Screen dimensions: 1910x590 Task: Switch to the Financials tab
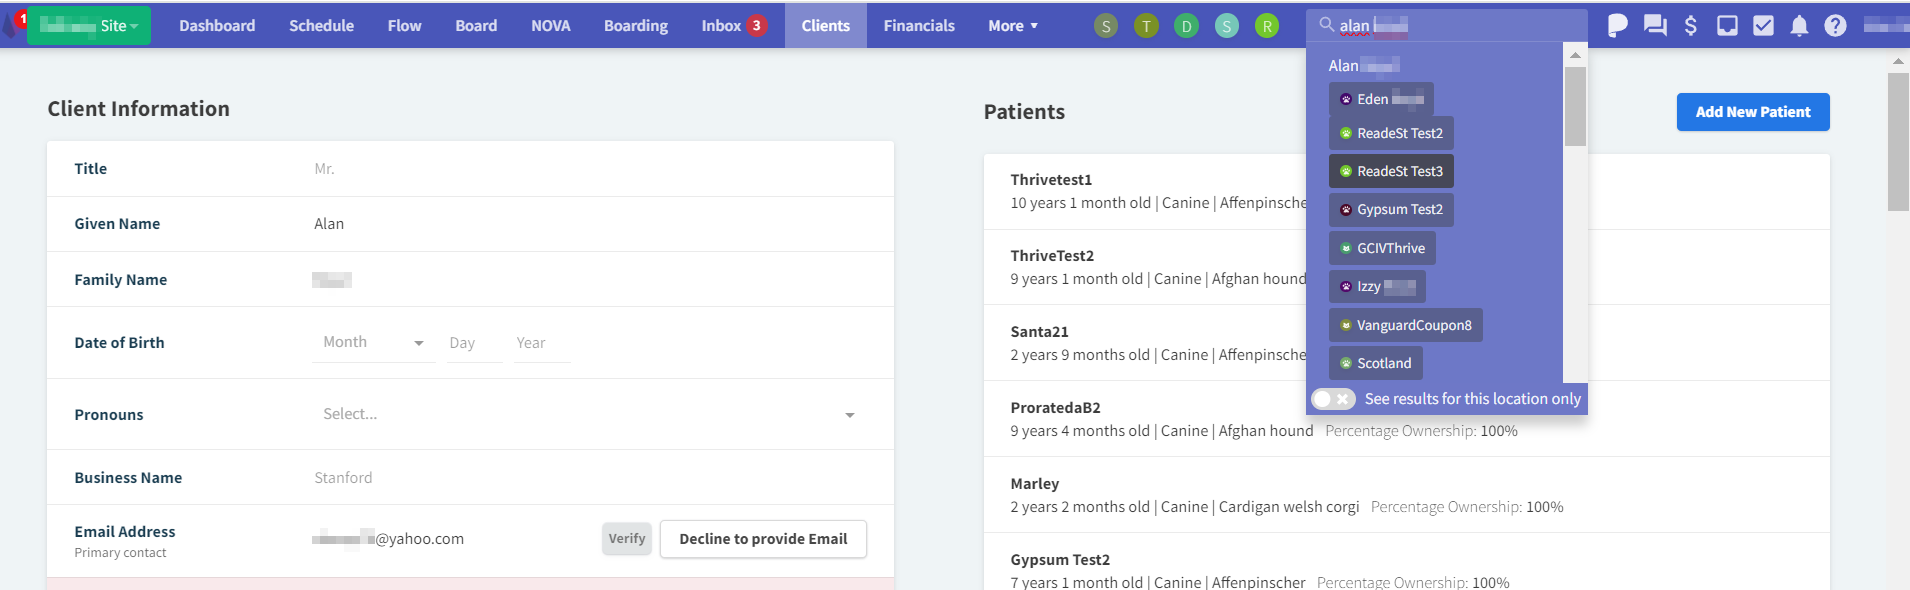point(918,26)
